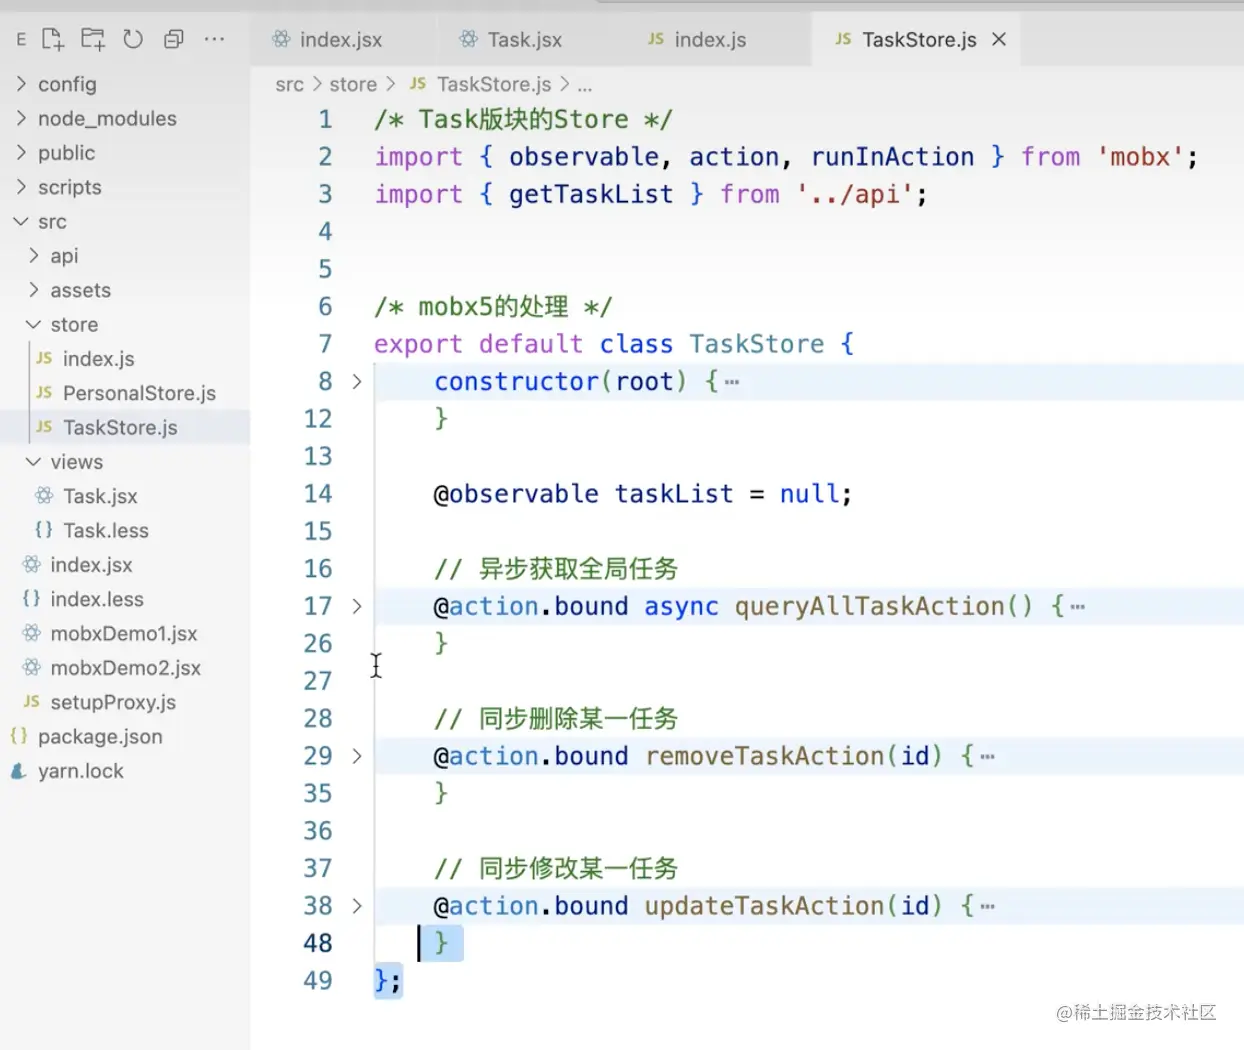
Task: Click the React icon beside mobxDemo1.jsx
Action: click(32, 633)
